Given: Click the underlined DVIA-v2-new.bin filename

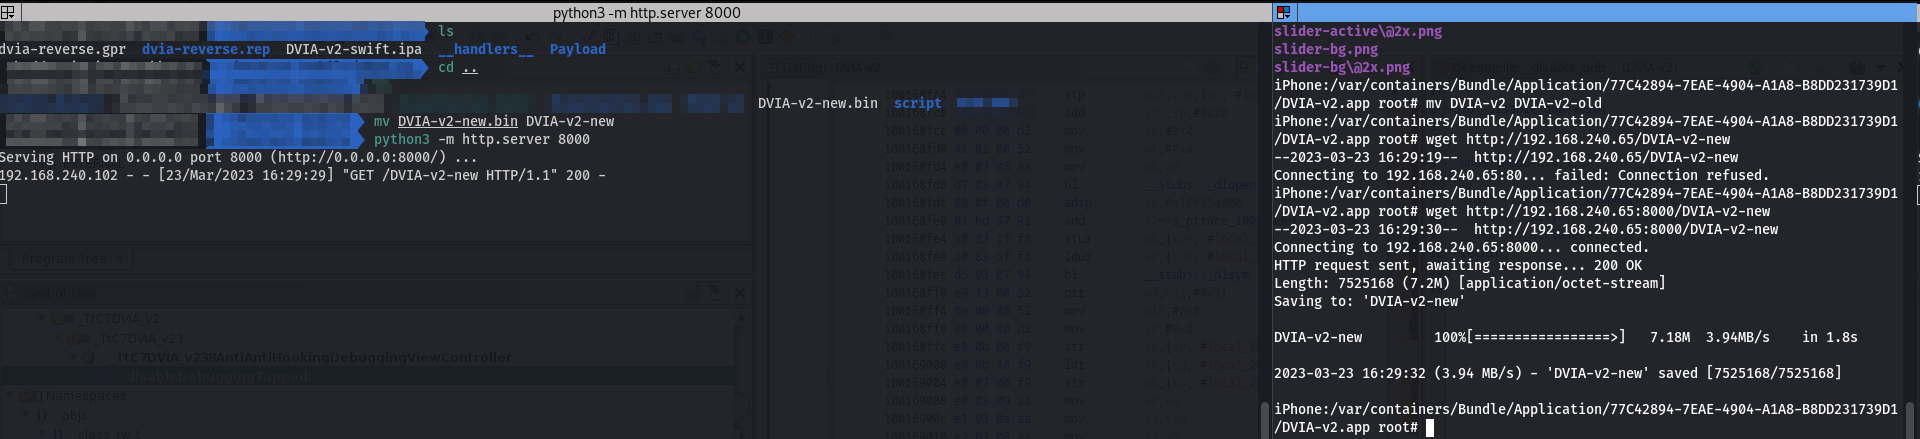Looking at the screenshot, I should (x=457, y=121).
